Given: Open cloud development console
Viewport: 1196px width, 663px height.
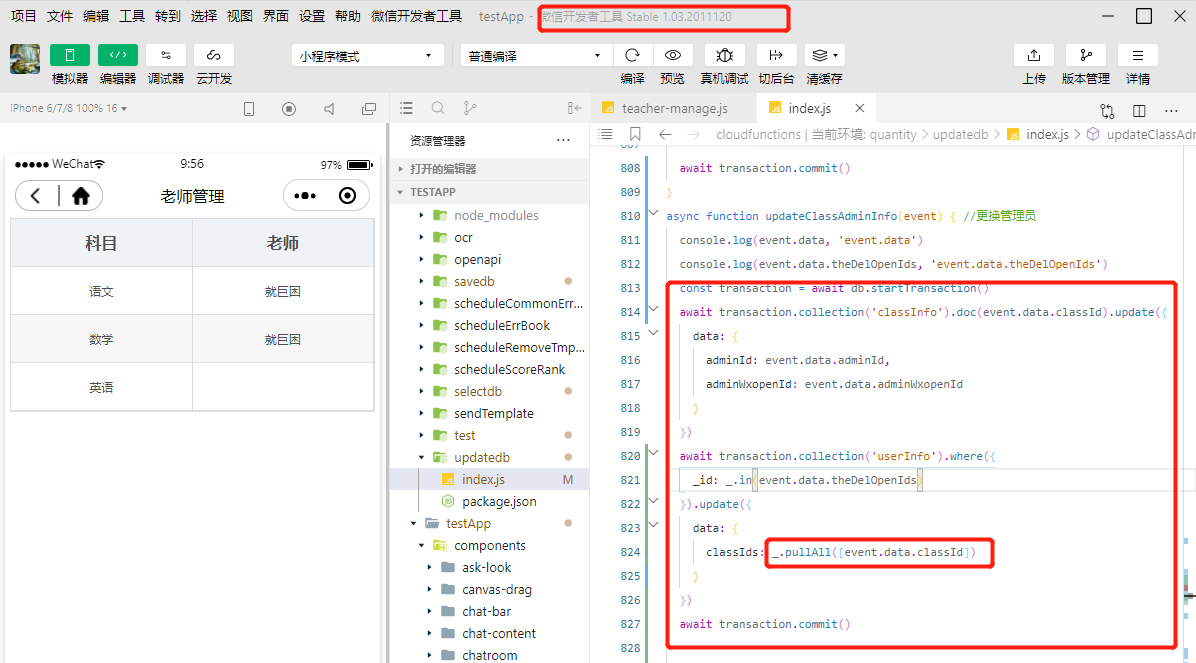Looking at the screenshot, I should (x=214, y=55).
